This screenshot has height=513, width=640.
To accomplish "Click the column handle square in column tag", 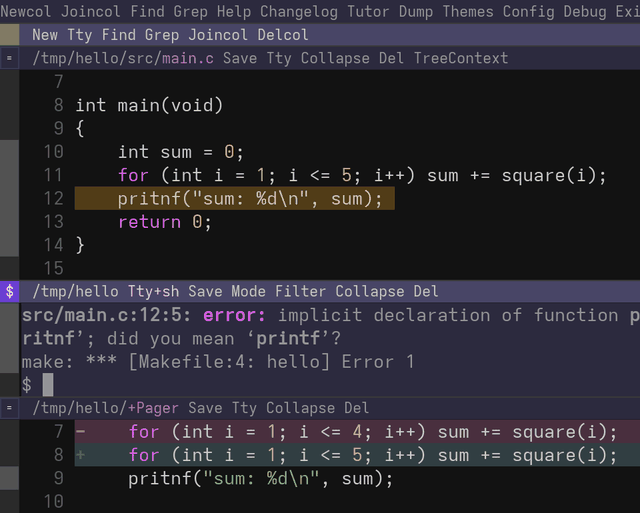I will pyautogui.click(x=9, y=35).
